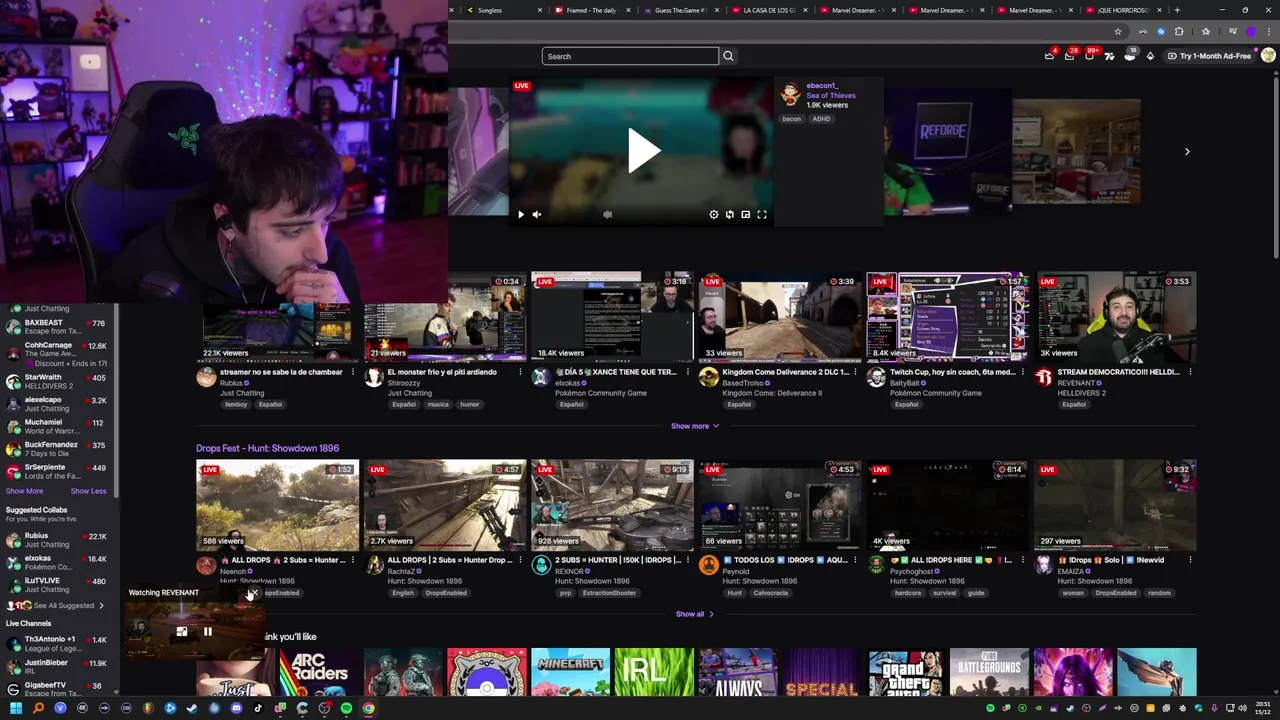Open JustinBieber live channel in sidebar
Viewport: 1280px width, 720px height.
point(57,667)
